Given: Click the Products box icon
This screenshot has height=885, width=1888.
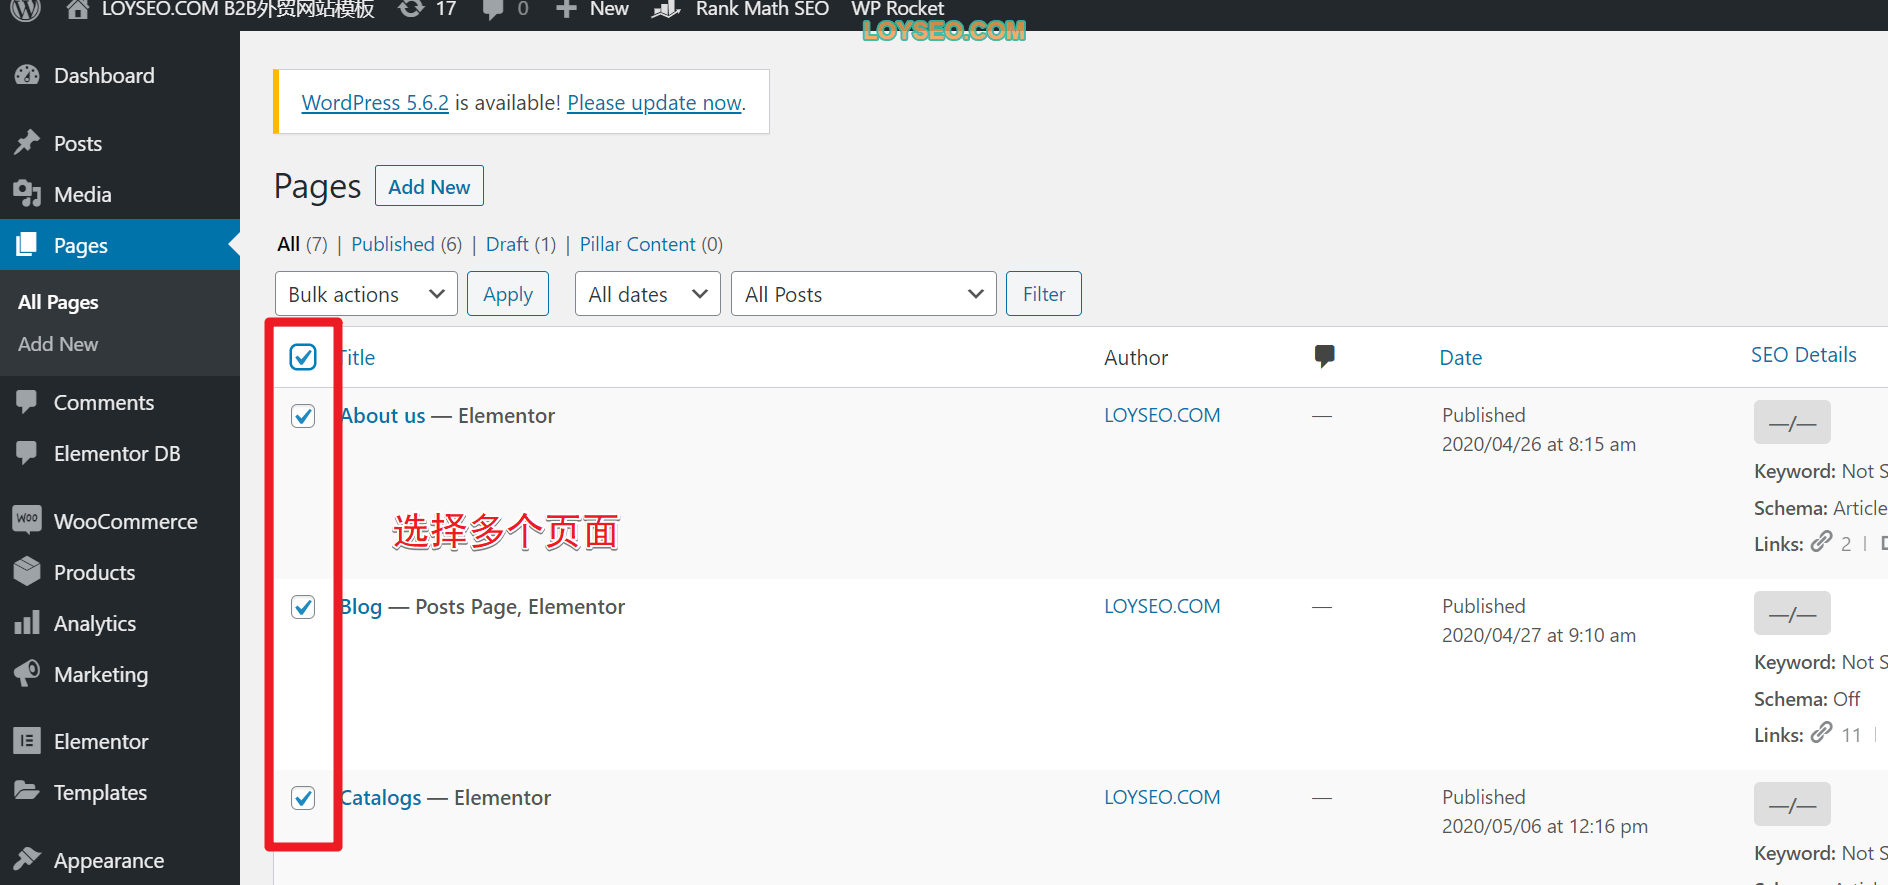Looking at the screenshot, I should tap(27, 572).
